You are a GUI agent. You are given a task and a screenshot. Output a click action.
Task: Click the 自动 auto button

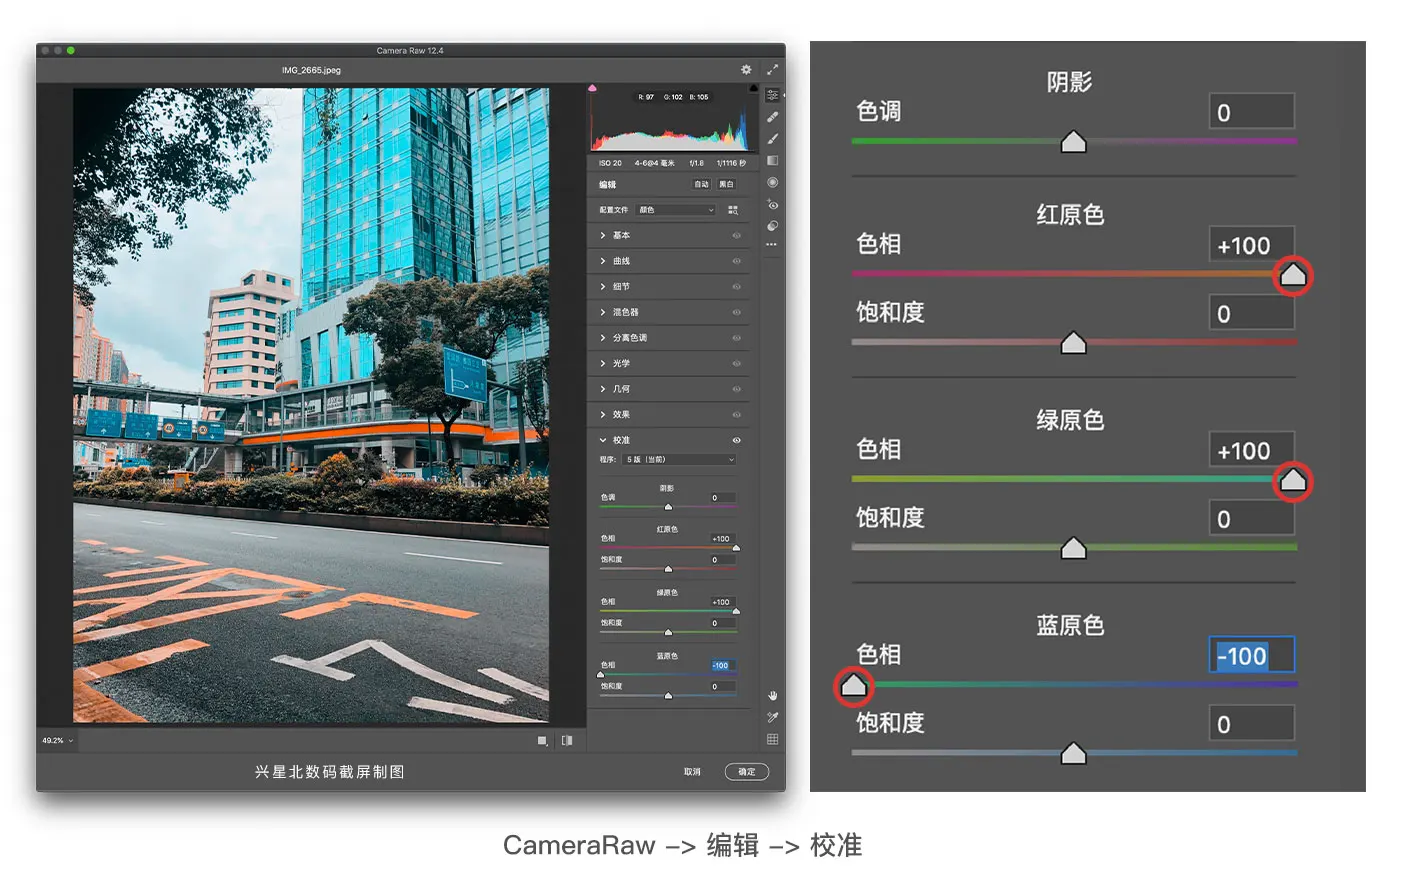[x=701, y=184]
